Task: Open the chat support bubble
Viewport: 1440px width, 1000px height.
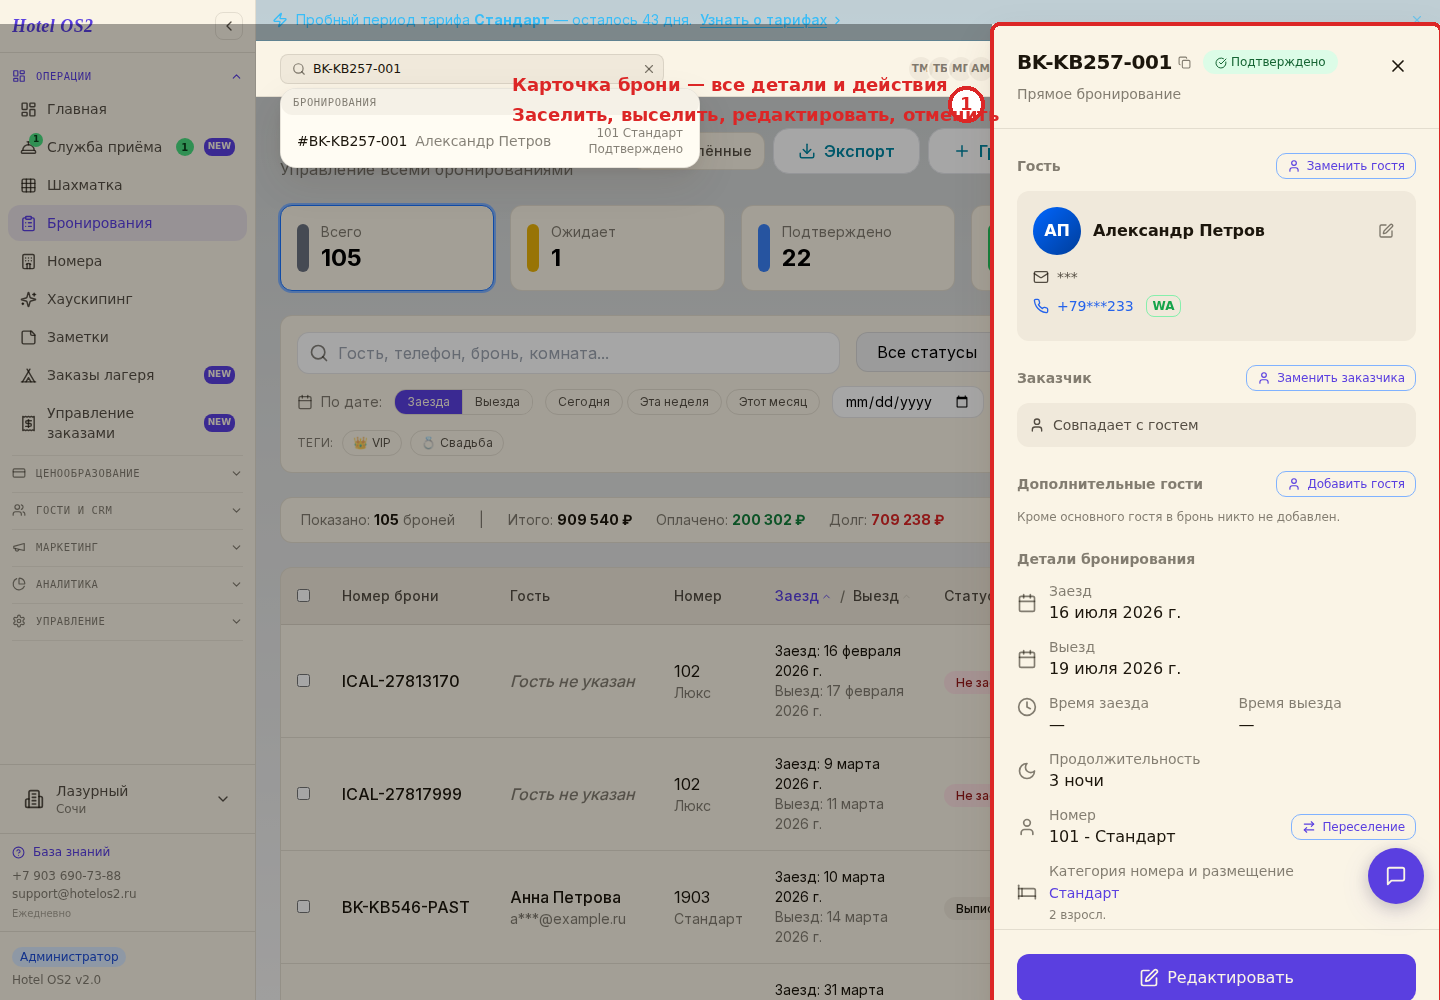Action: pos(1395,876)
